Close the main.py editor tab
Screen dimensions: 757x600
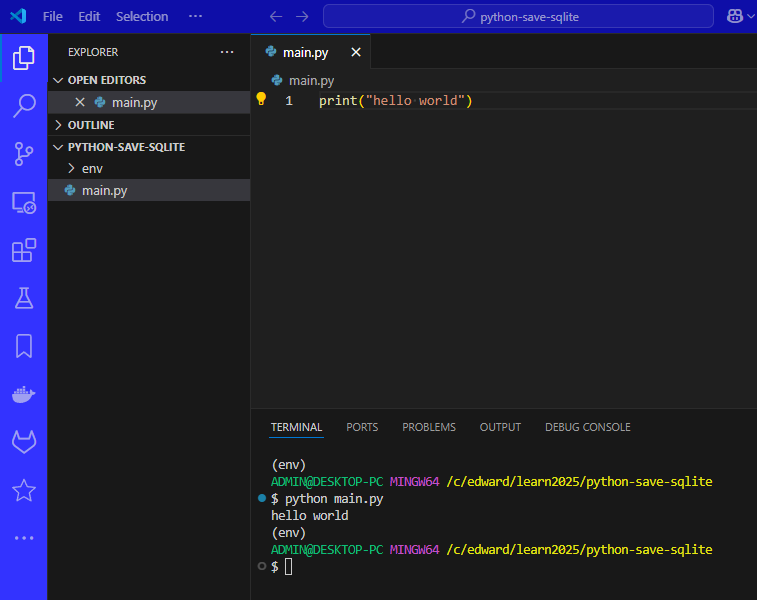355,52
